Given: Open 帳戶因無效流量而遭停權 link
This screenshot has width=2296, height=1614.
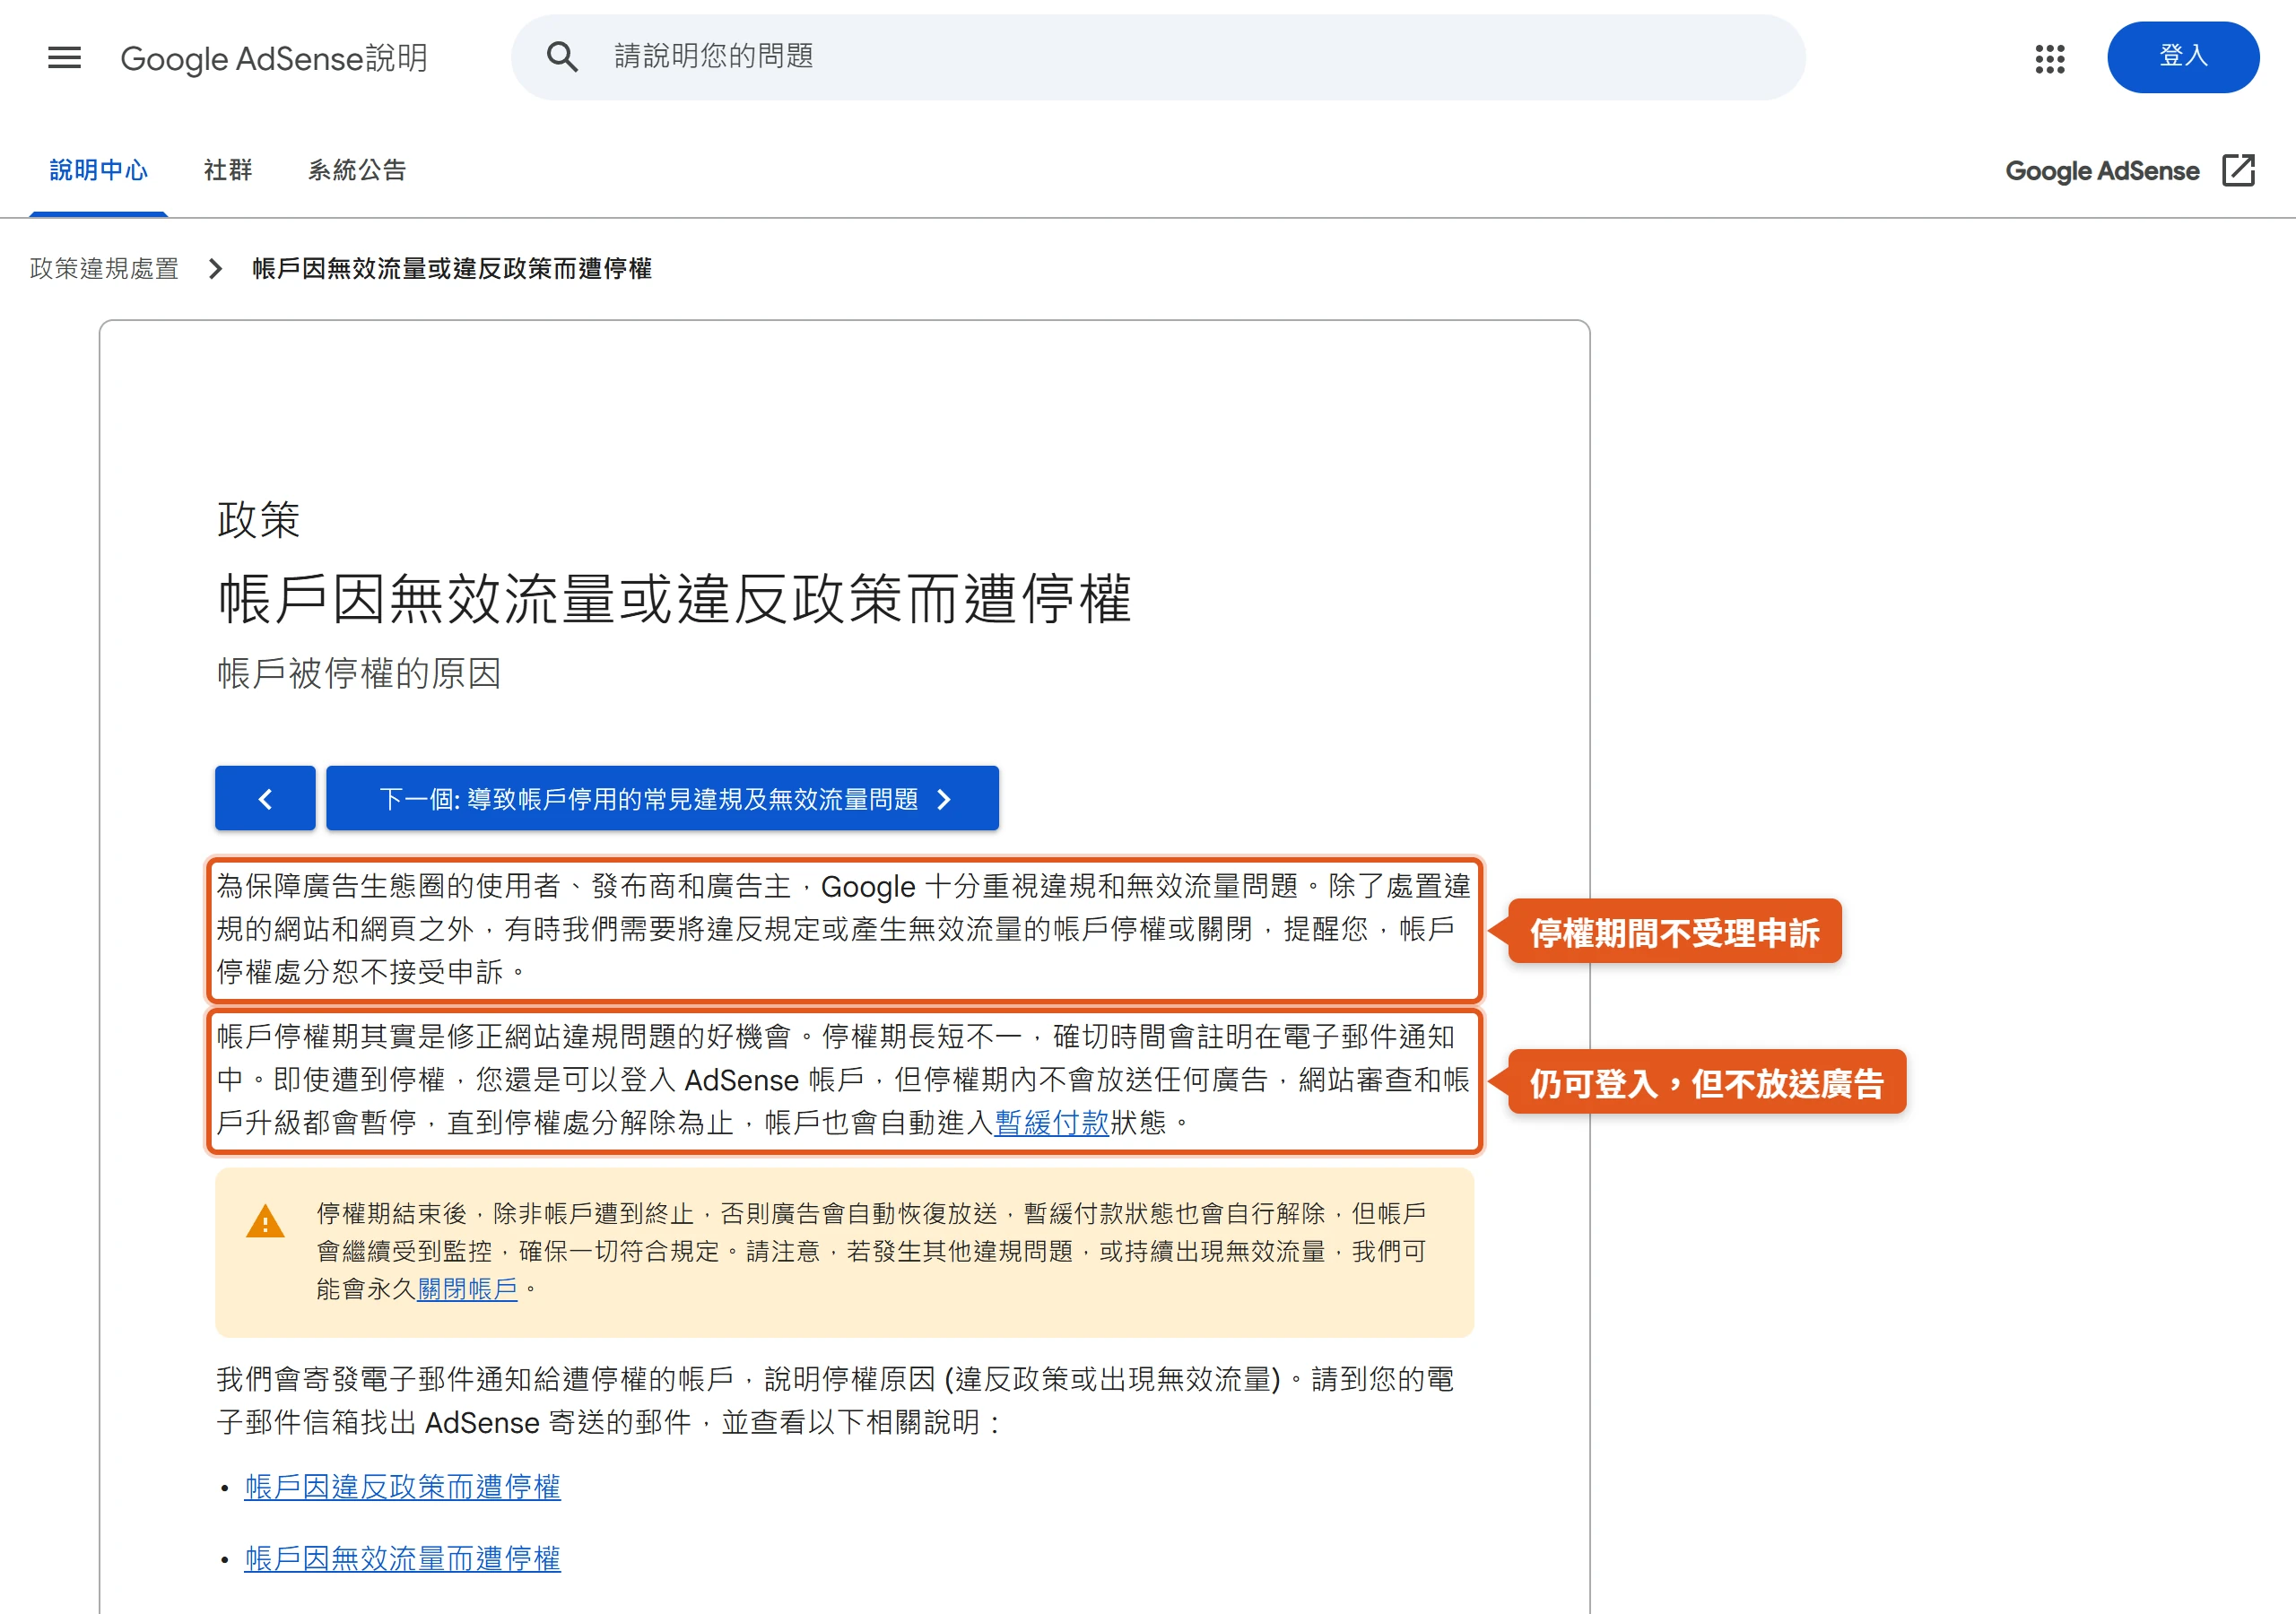Looking at the screenshot, I should [x=402, y=1559].
